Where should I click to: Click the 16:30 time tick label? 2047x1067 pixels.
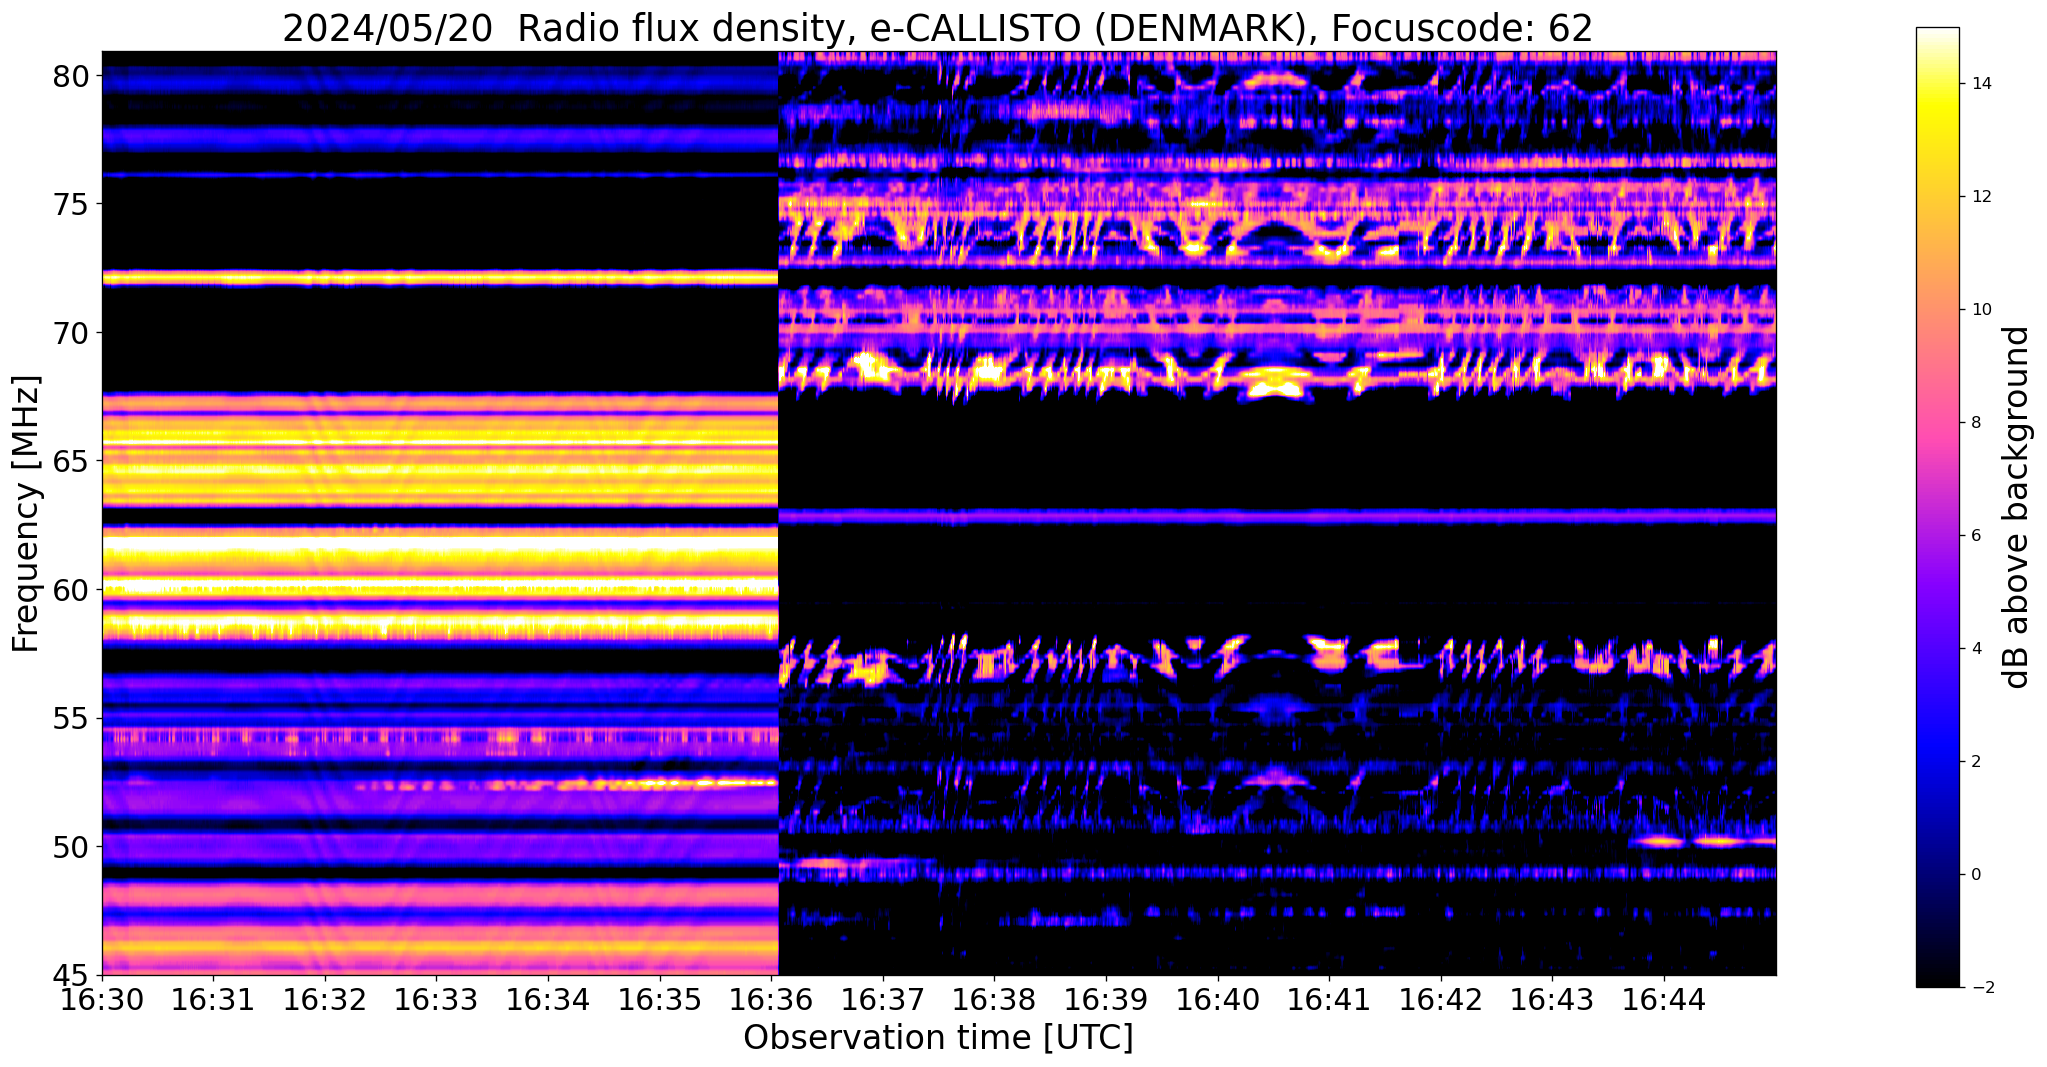point(101,998)
